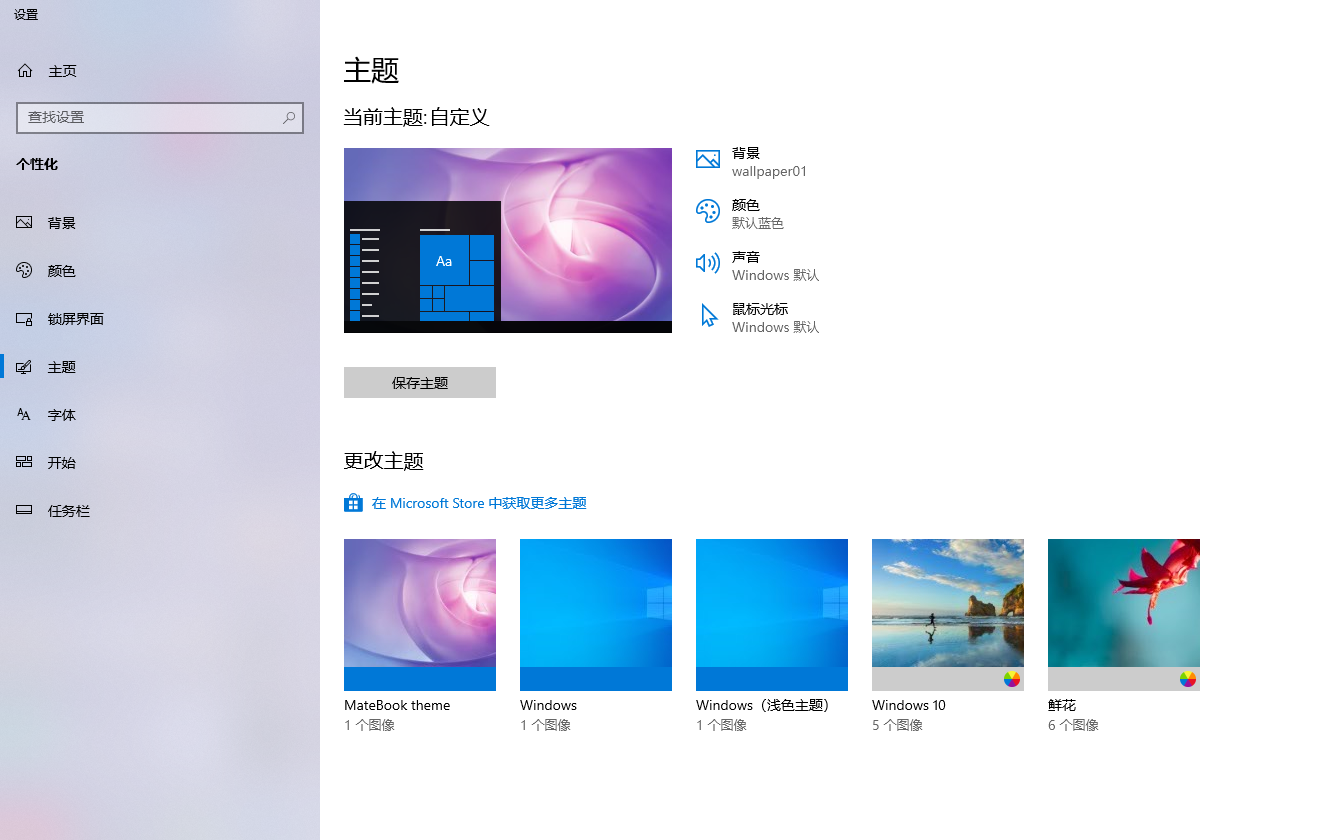Click the color palette icon near 默认蓝色
Screen dimensions: 1326x840
708,212
